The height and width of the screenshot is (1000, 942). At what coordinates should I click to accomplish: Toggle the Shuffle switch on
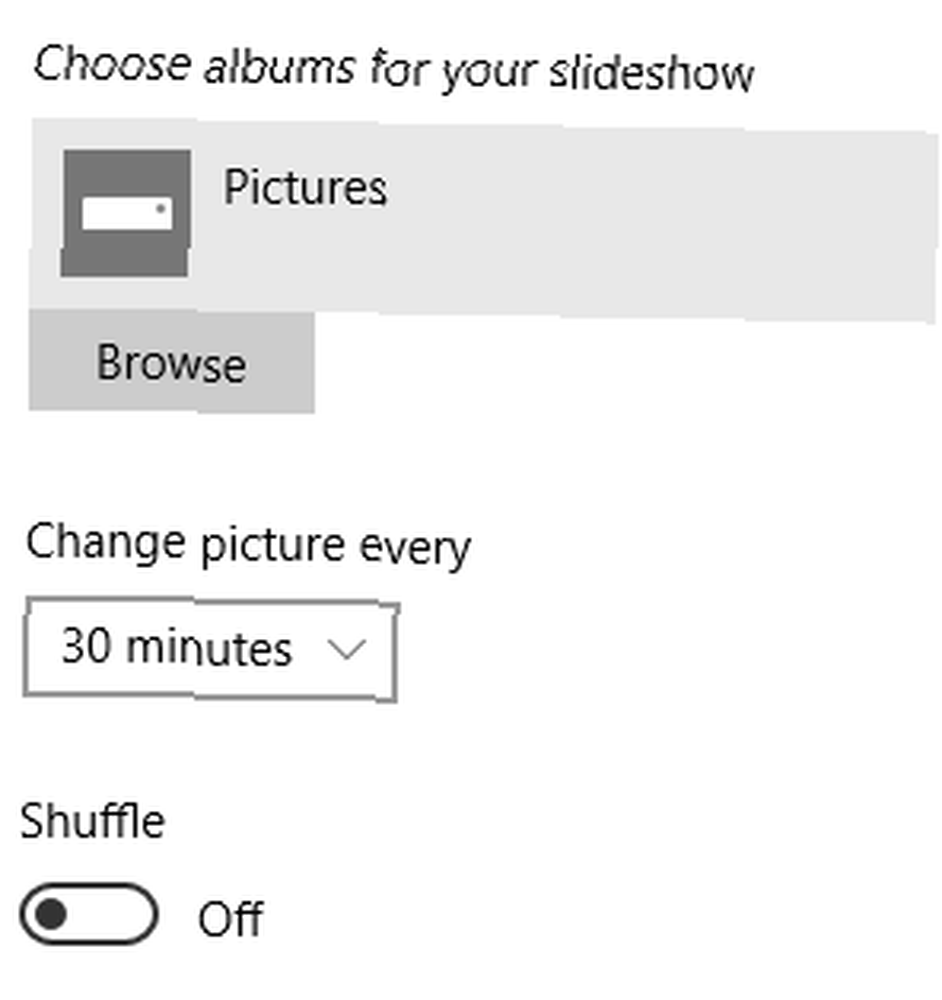click(89, 914)
